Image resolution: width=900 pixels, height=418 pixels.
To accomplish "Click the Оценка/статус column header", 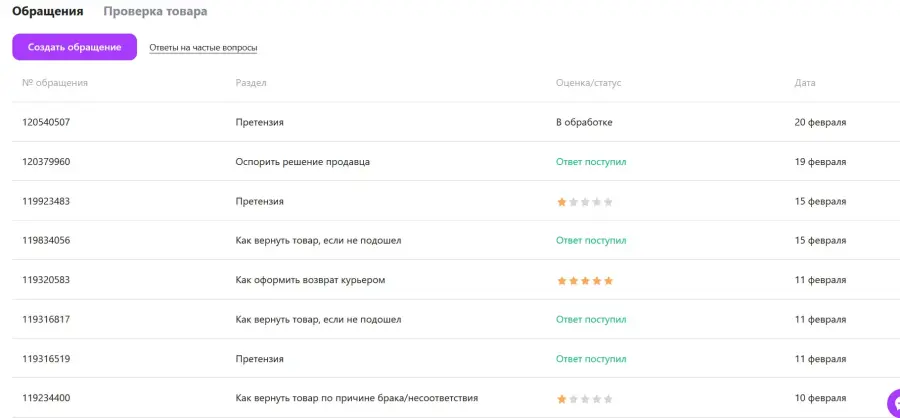I will pyautogui.click(x=588, y=83).
